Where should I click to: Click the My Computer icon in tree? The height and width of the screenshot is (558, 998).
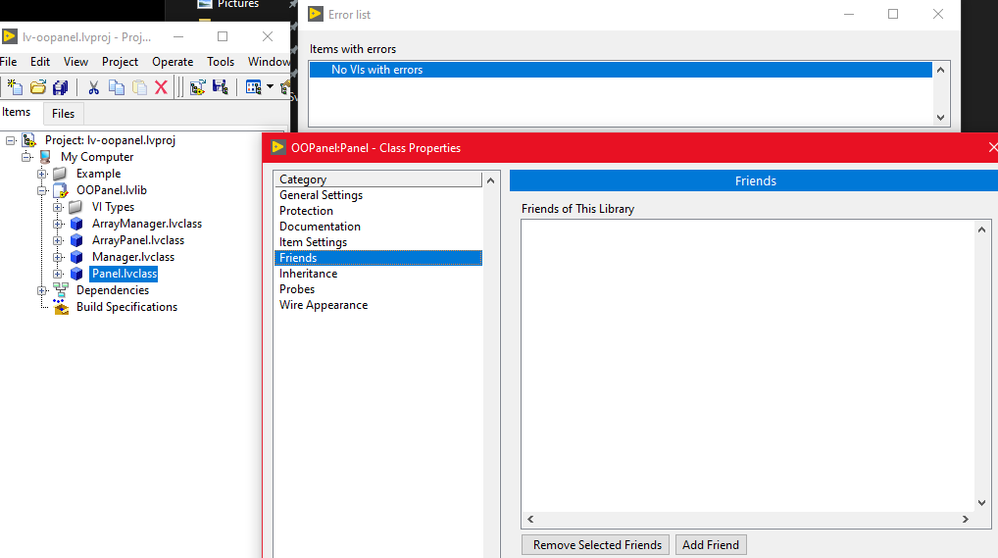tap(45, 157)
